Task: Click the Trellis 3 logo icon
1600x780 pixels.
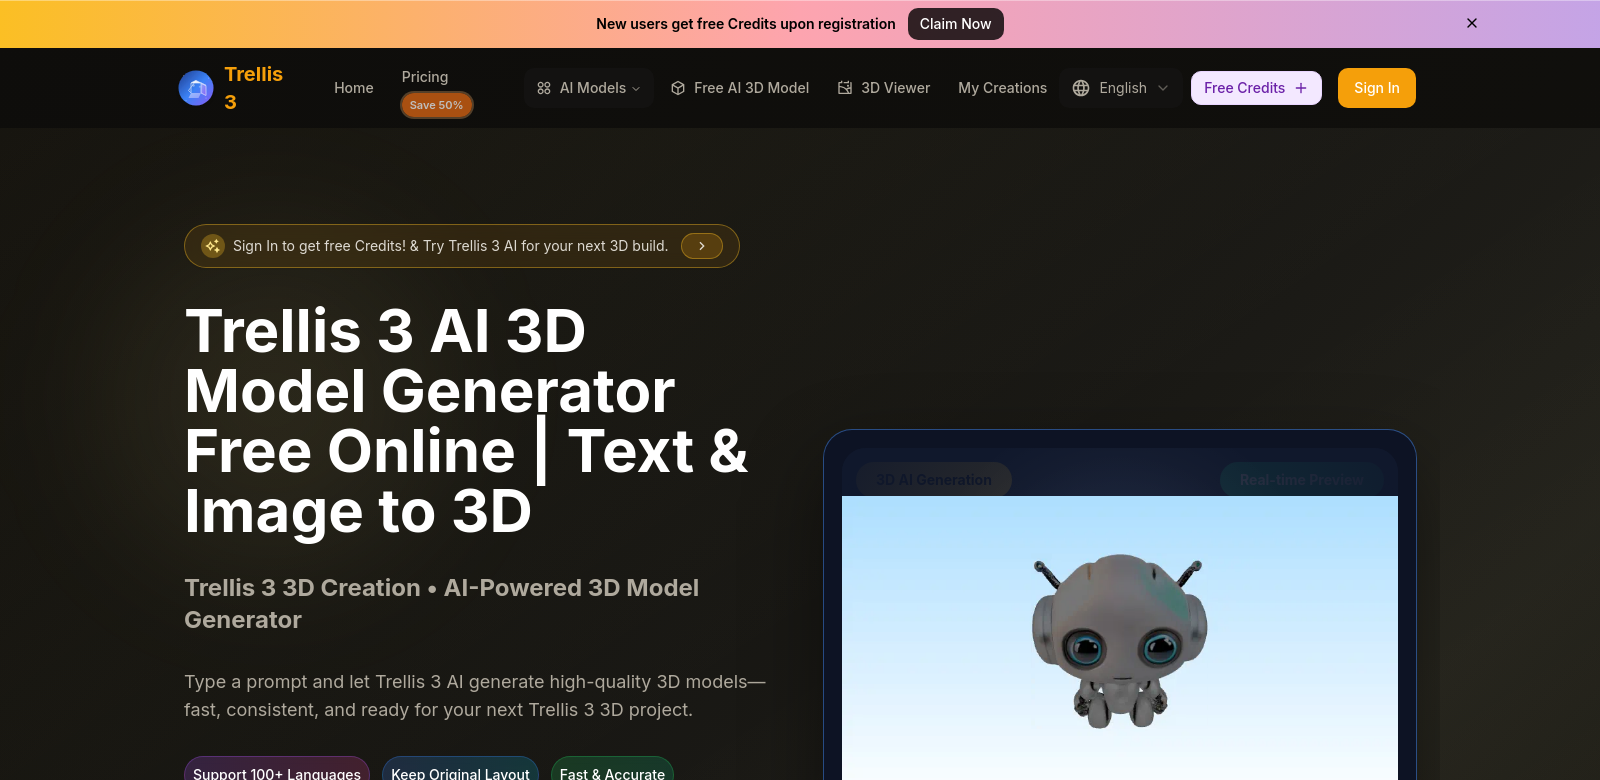Action: tap(196, 88)
